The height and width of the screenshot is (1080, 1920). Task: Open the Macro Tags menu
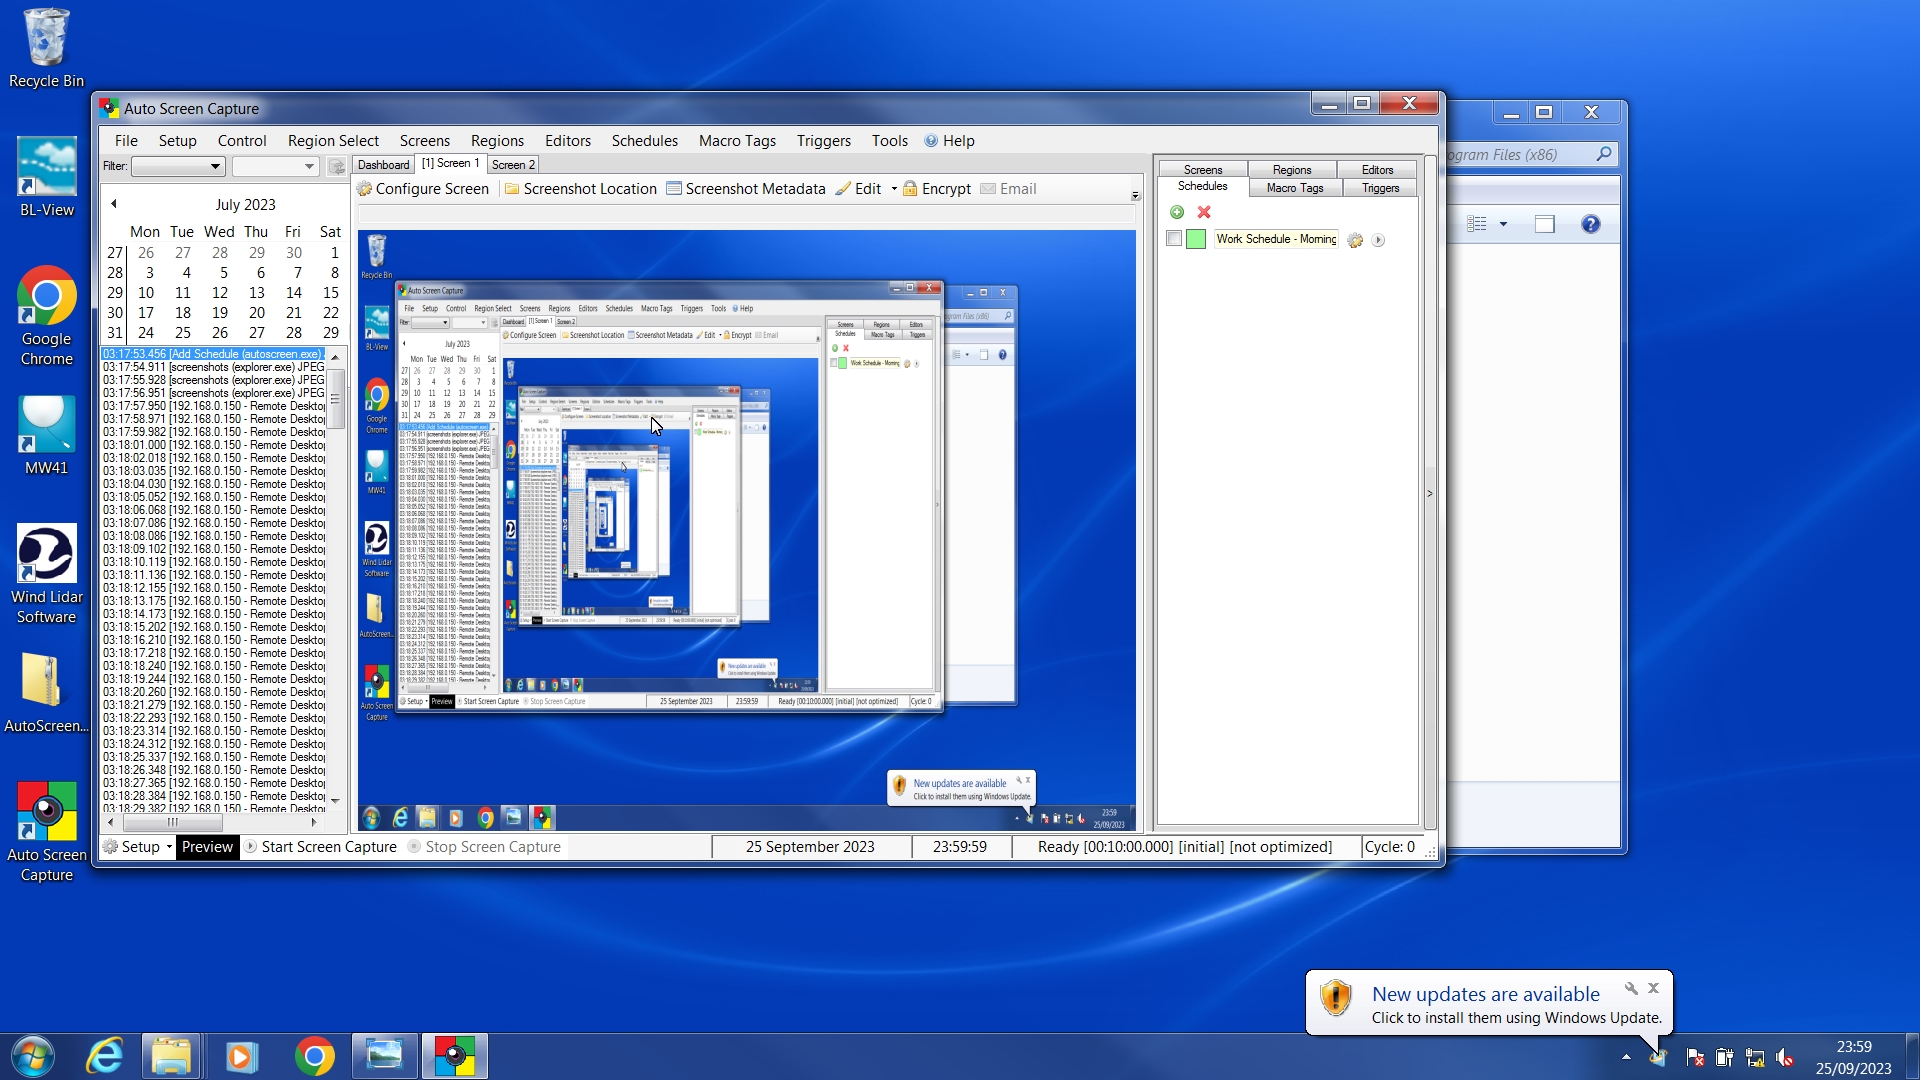(x=737, y=141)
